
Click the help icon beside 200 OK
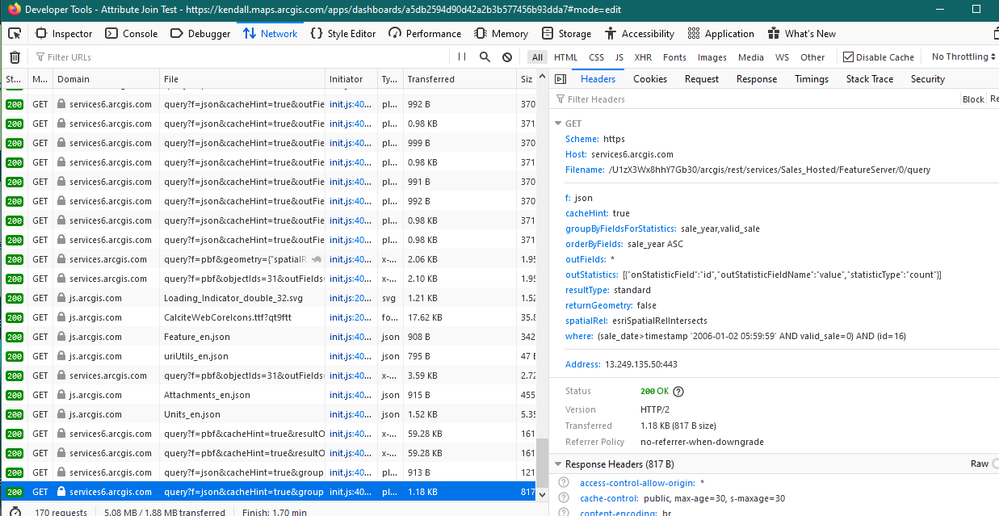pos(679,391)
